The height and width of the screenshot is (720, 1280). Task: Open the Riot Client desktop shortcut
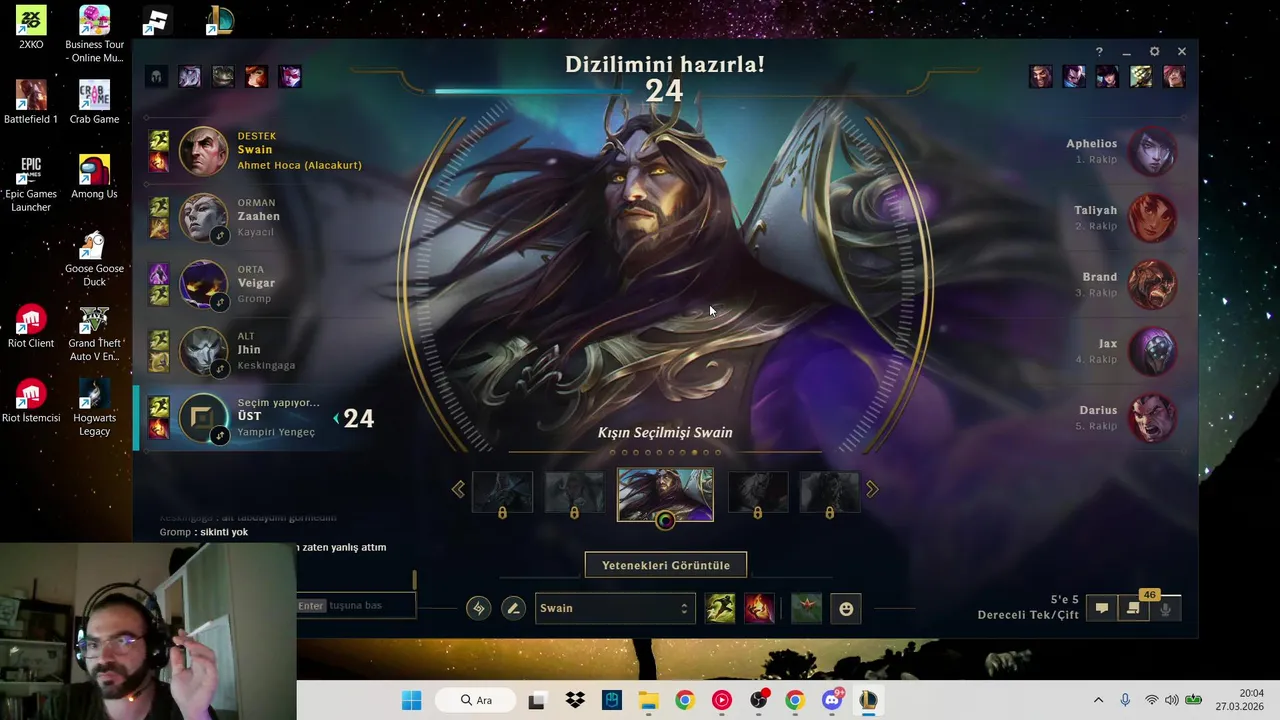(31, 326)
